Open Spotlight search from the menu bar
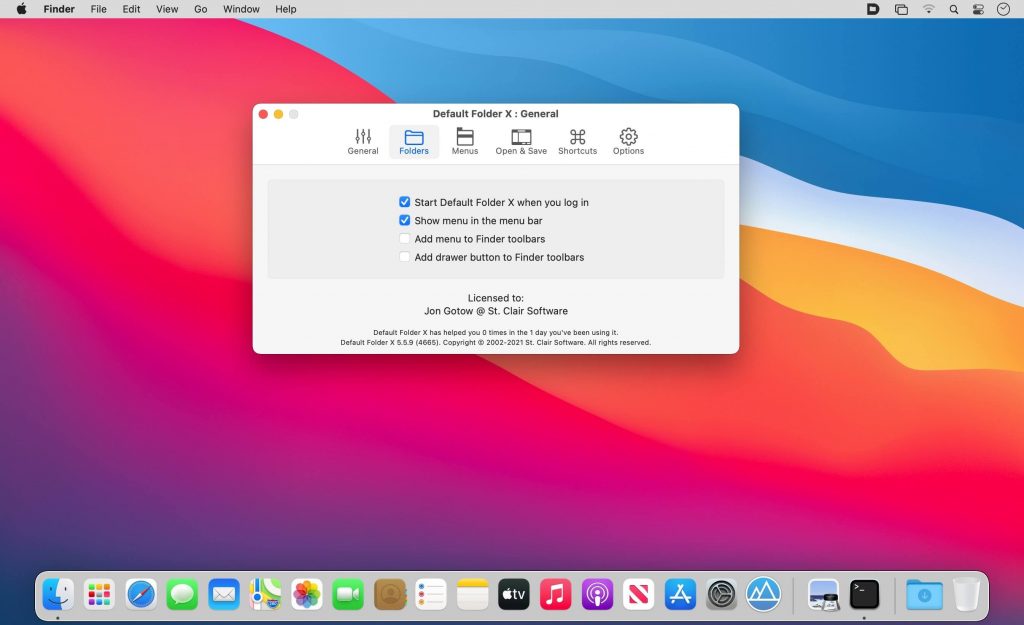This screenshot has width=1024, height=625. click(954, 9)
